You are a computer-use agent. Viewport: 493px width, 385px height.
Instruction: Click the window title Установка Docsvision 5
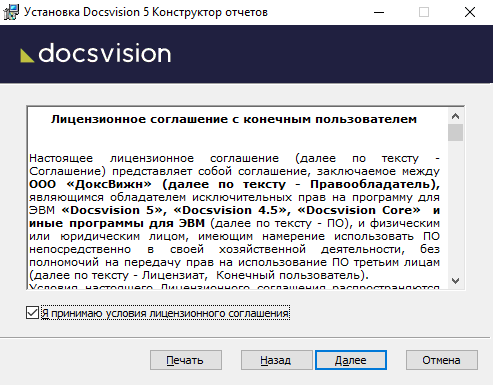pos(87,12)
